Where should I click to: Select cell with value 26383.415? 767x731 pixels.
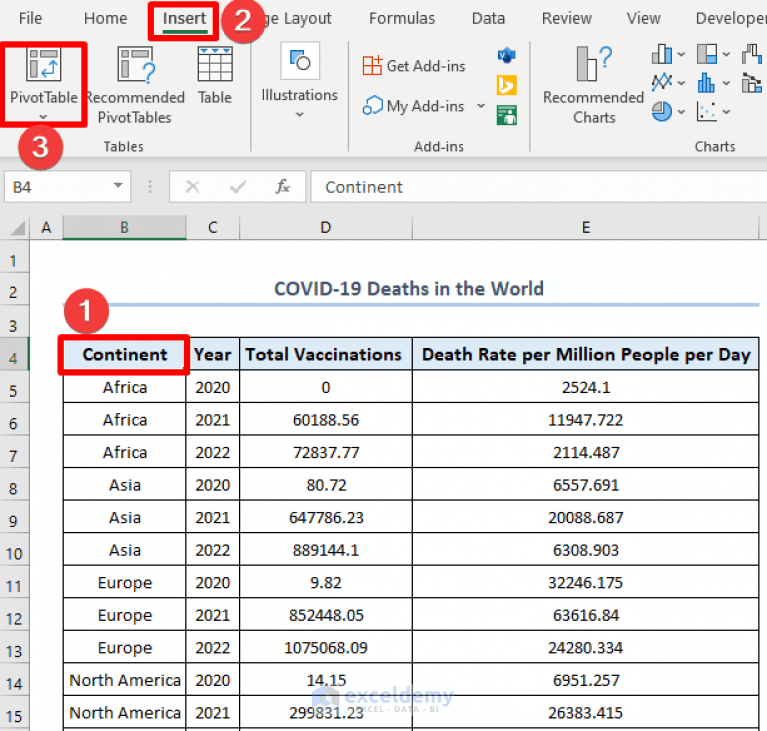pos(586,712)
